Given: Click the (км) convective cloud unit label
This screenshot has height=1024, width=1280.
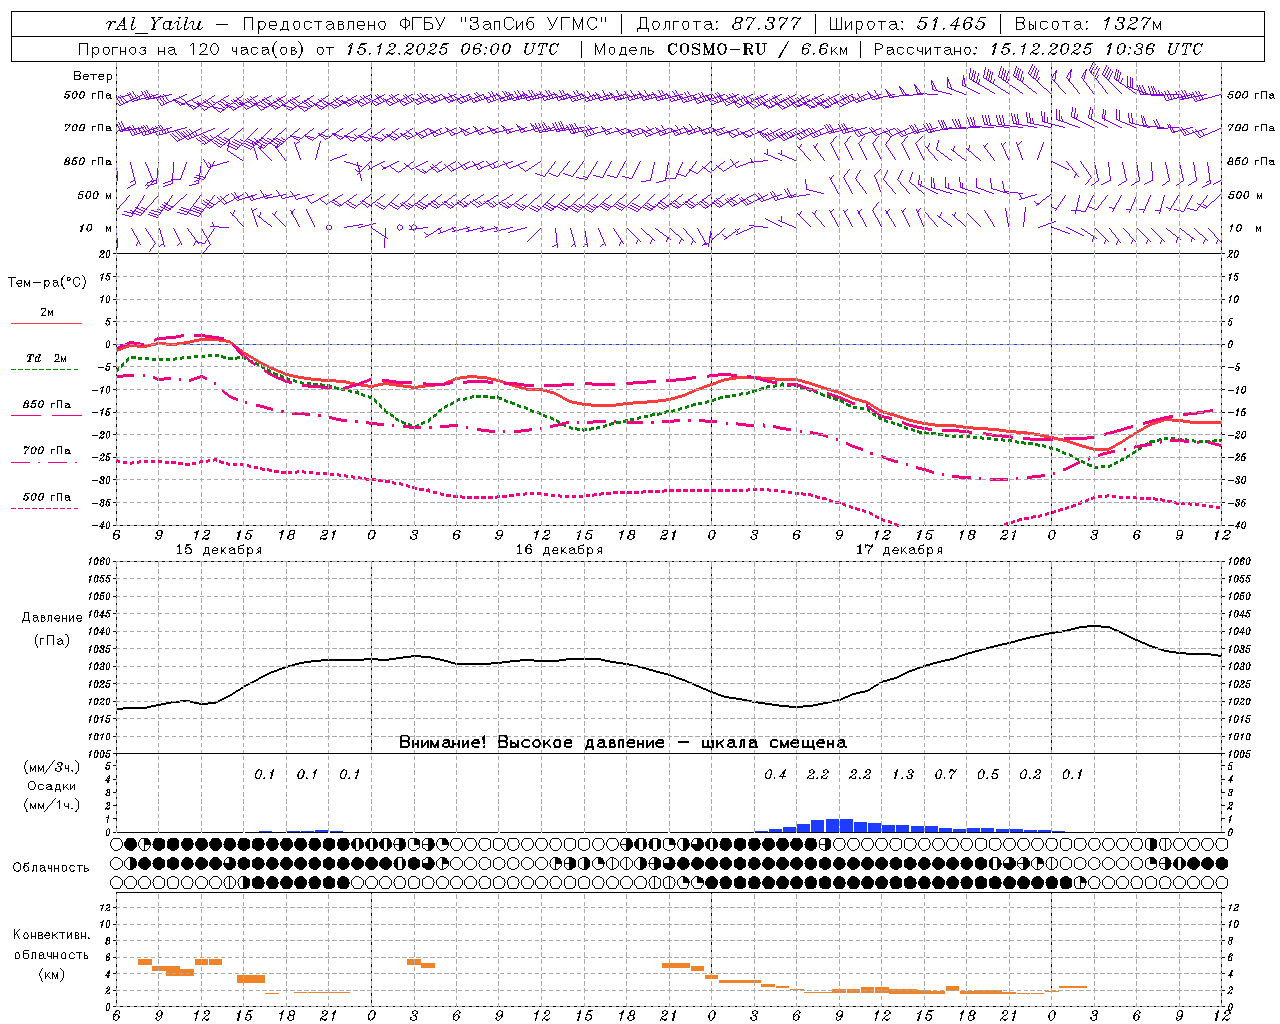Looking at the screenshot, I should click(52, 974).
